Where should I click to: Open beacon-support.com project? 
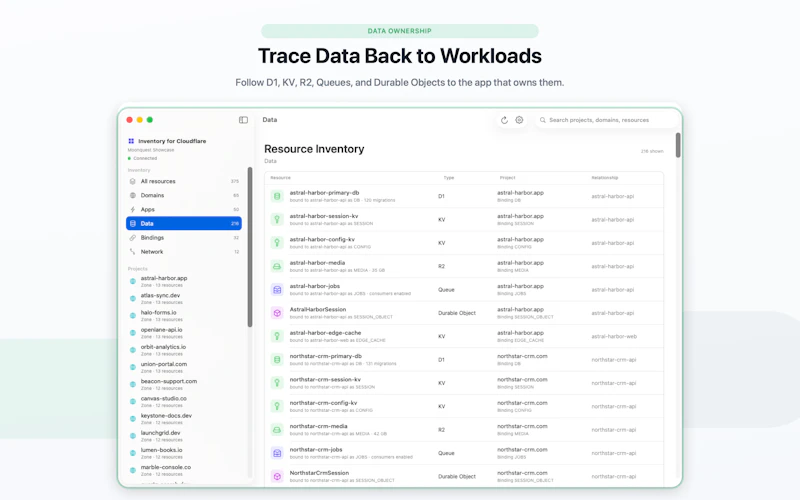click(x=184, y=384)
